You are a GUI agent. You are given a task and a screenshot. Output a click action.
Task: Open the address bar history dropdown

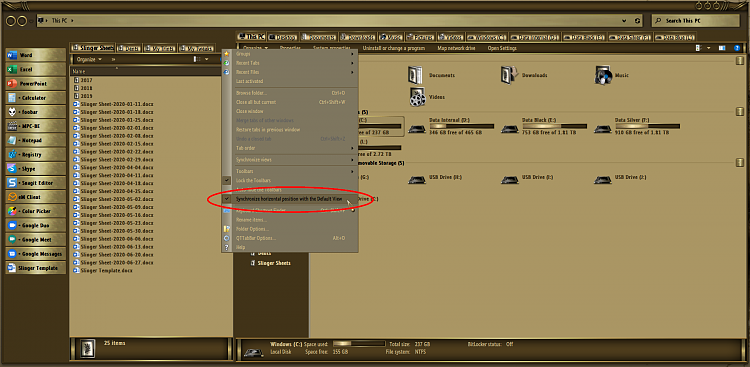[624, 21]
